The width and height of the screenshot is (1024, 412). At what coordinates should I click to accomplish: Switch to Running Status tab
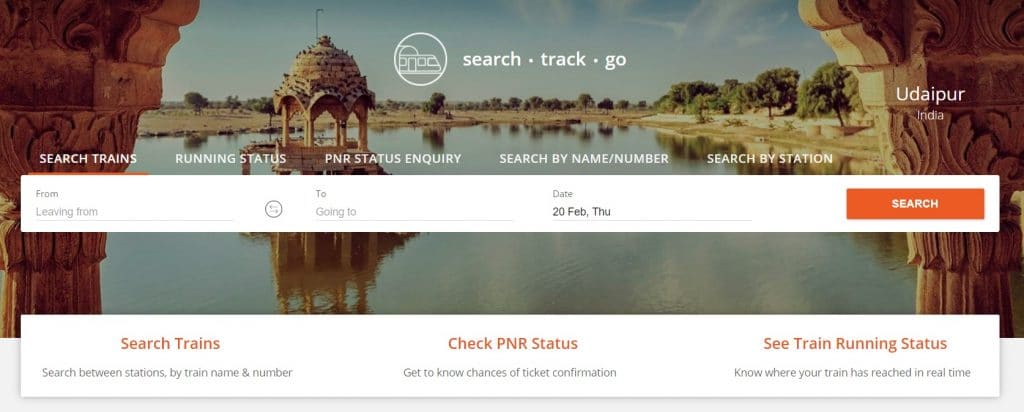[x=231, y=159]
